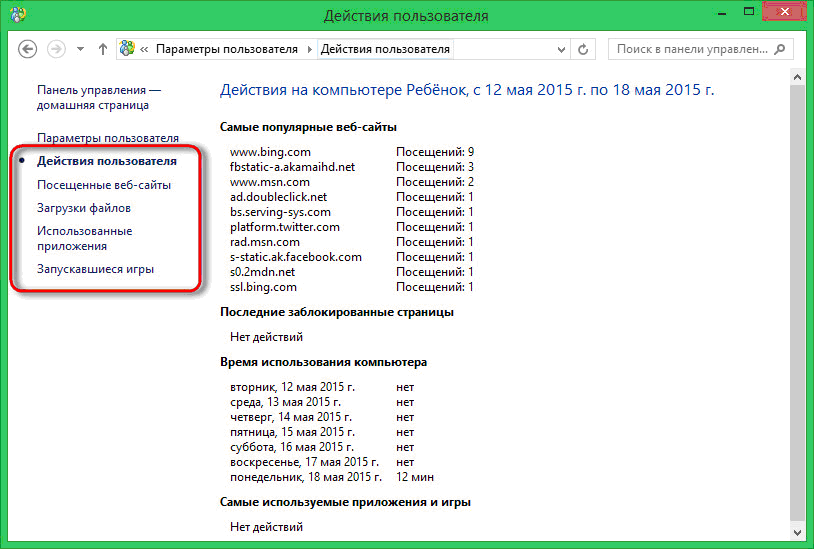Viewport: 814px width, 549px height.
Task: Click the ad.doubleclick.net entry
Action: coord(278,197)
